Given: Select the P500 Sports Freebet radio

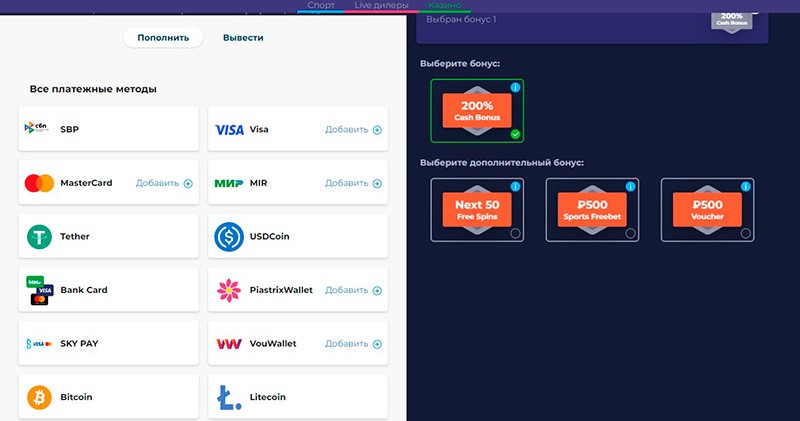Looking at the screenshot, I should (630, 233).
